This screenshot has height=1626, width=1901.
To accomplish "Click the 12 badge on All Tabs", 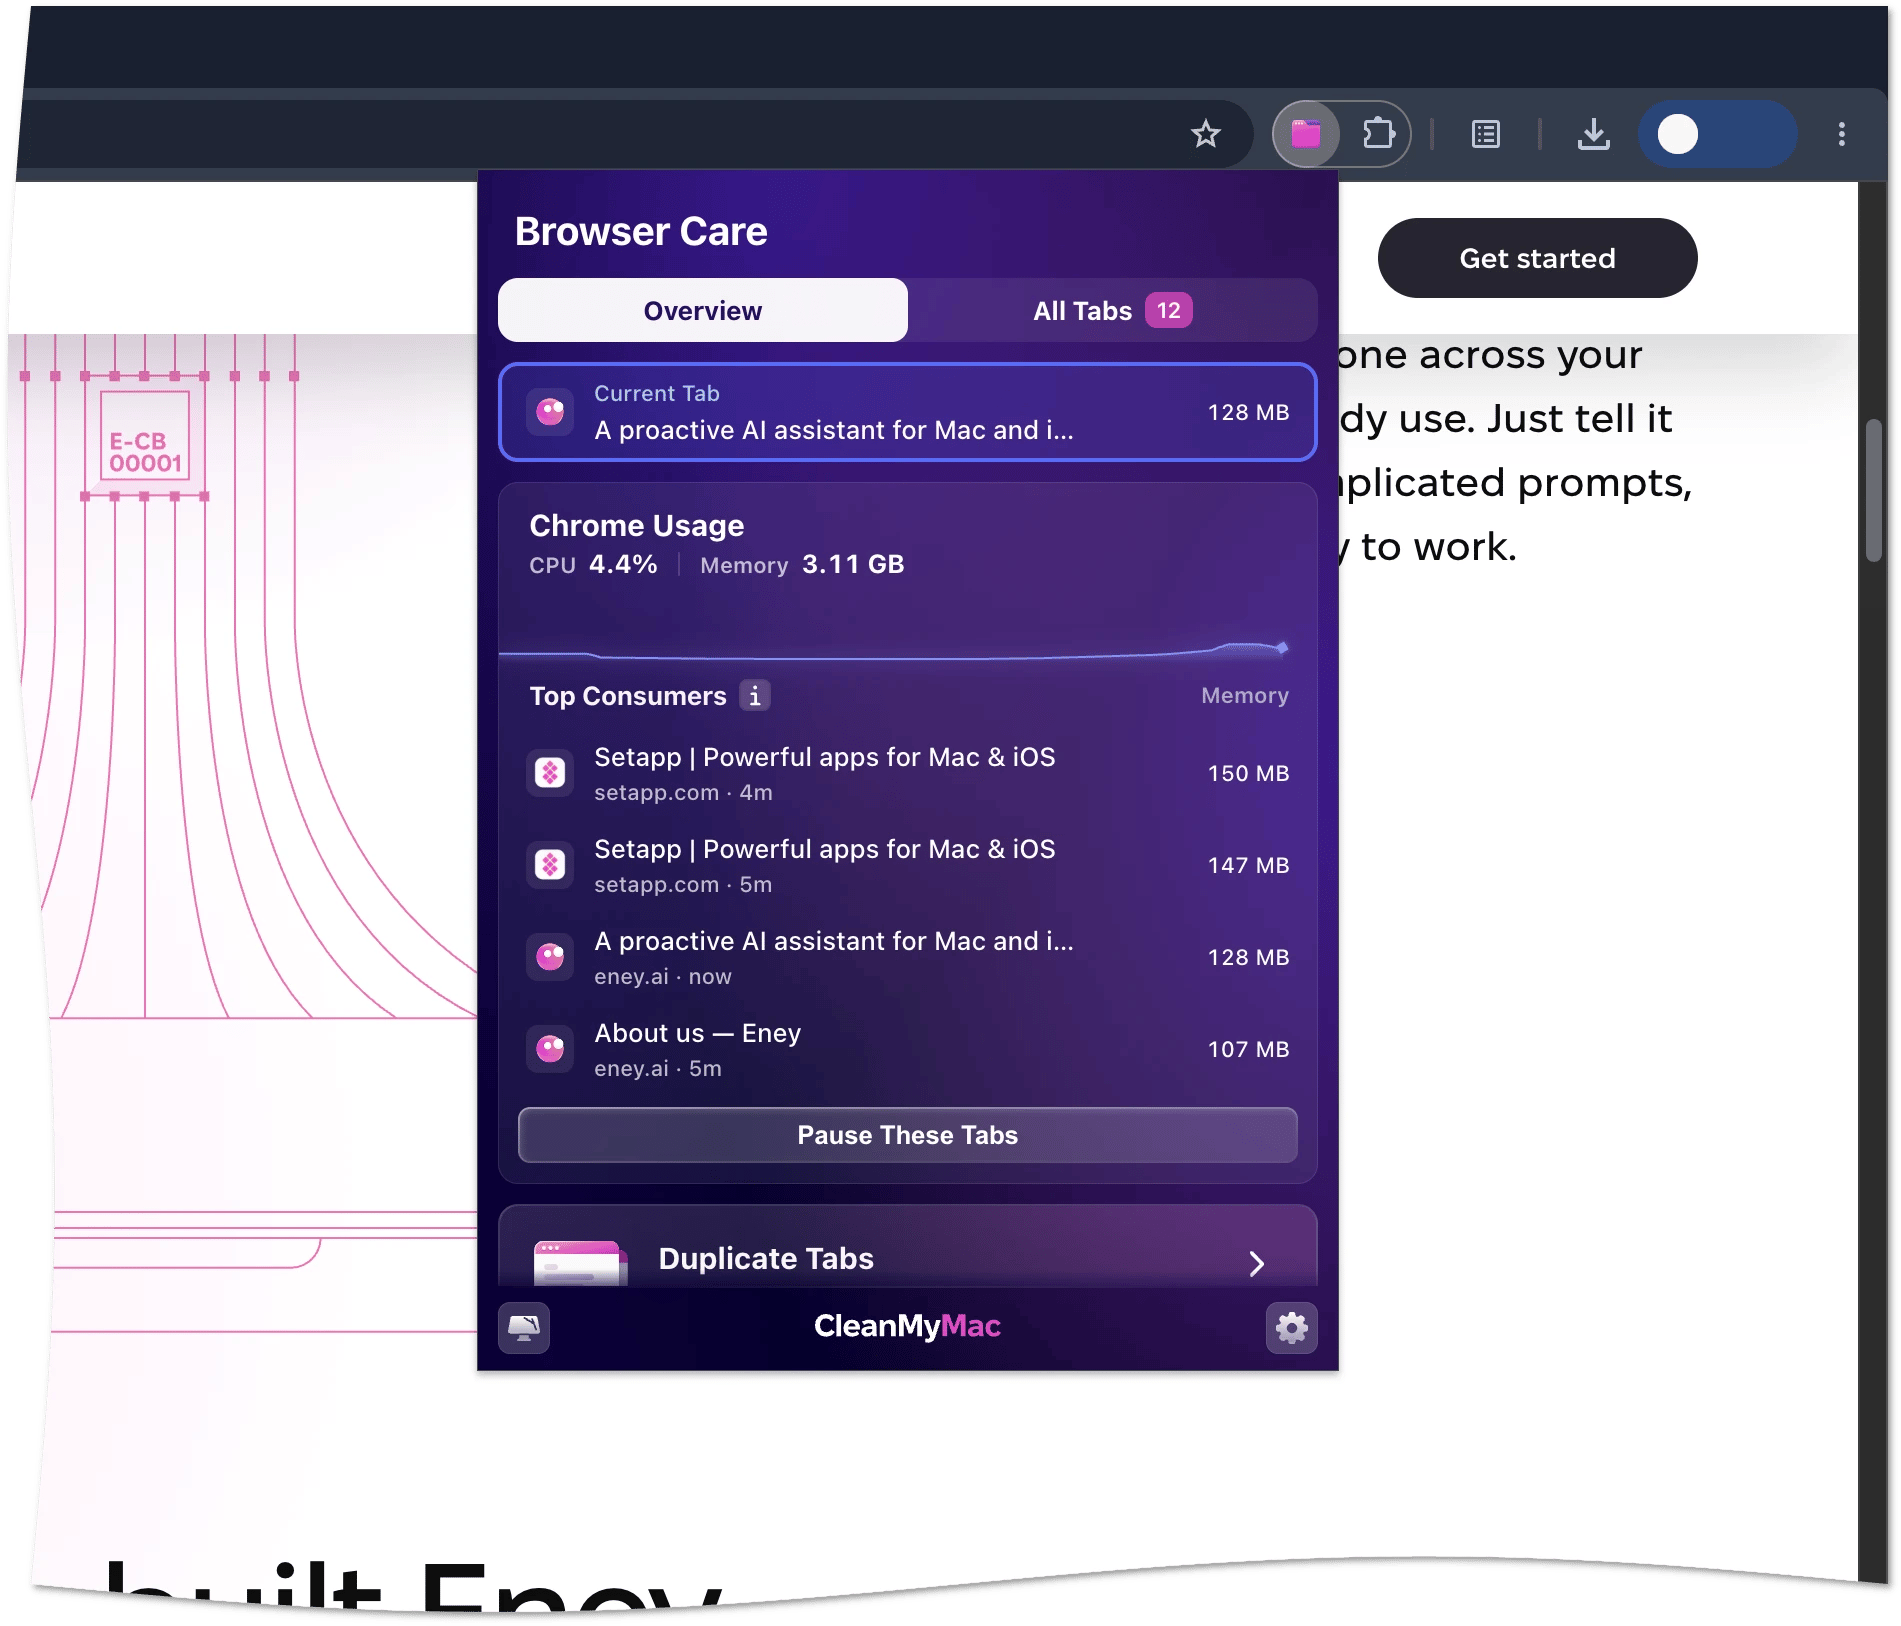I will pyautogui.click(x=1169, y=311).
